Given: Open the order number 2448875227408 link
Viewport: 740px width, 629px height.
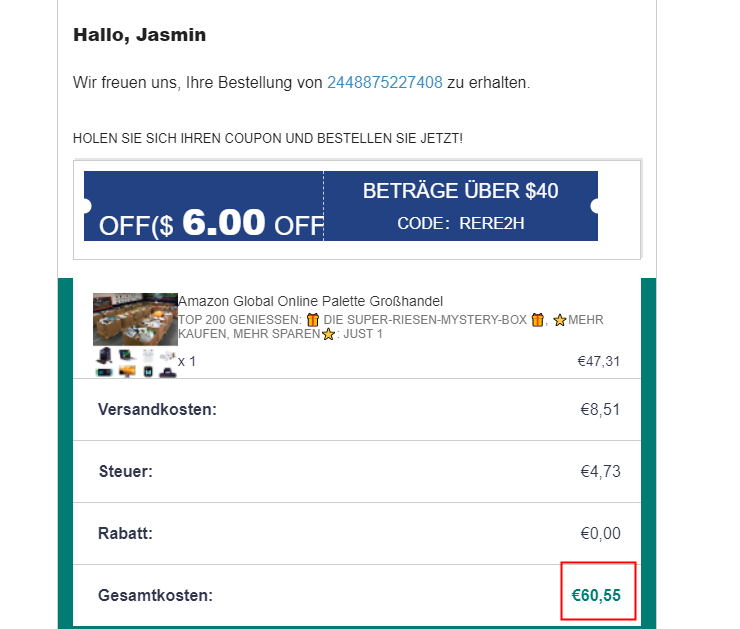Looking at the screenshot, I should (384, 82).
